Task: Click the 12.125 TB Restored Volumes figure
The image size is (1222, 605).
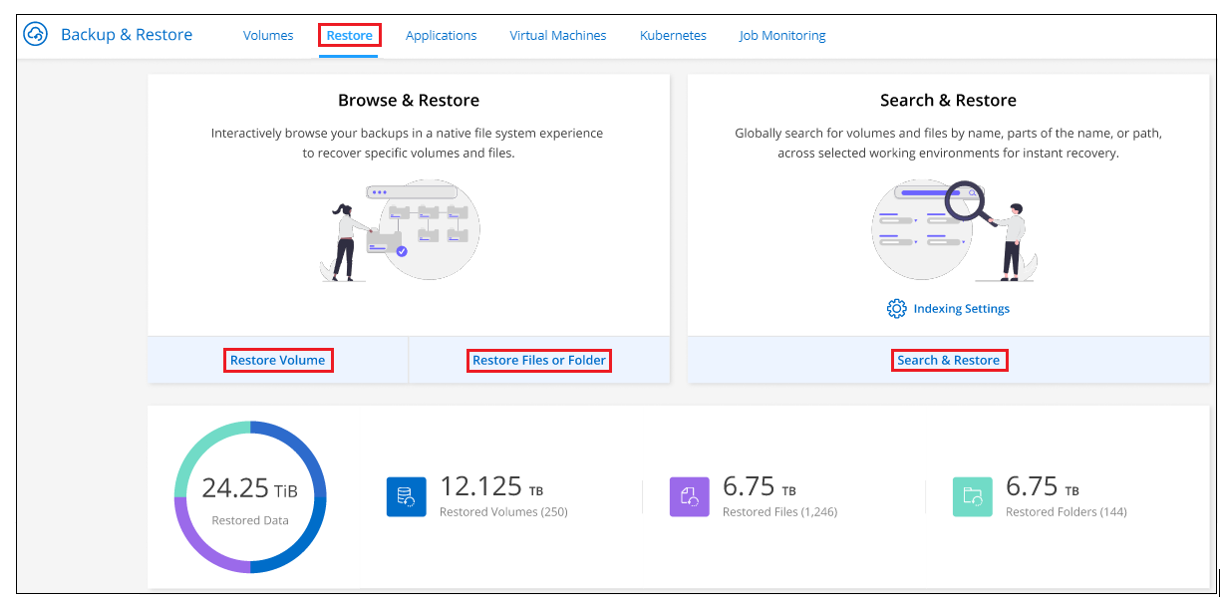Action: click(x=492, y=487)
